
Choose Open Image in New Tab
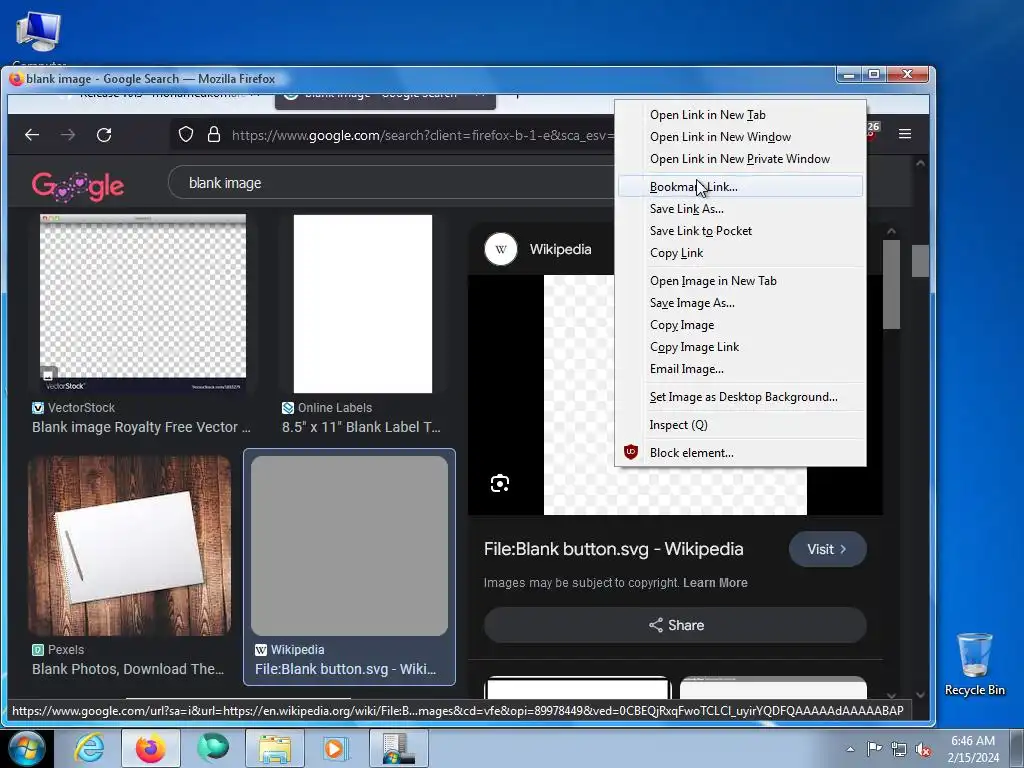(x=741, y=281)
